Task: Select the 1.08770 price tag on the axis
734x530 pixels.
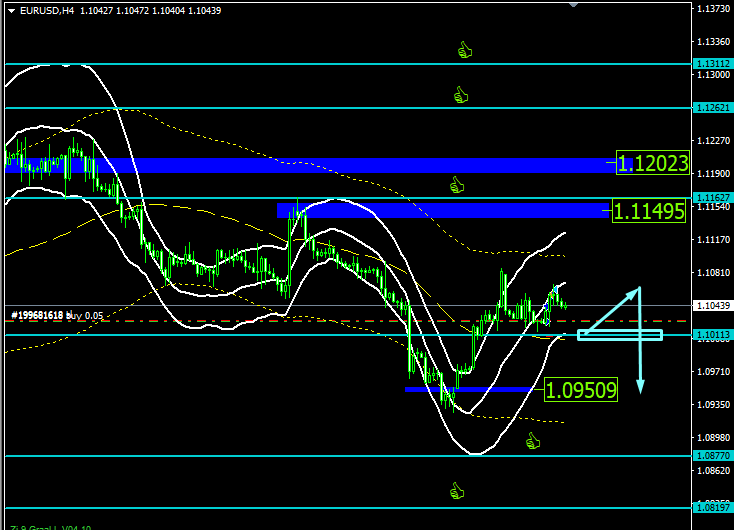Action: 712,455
